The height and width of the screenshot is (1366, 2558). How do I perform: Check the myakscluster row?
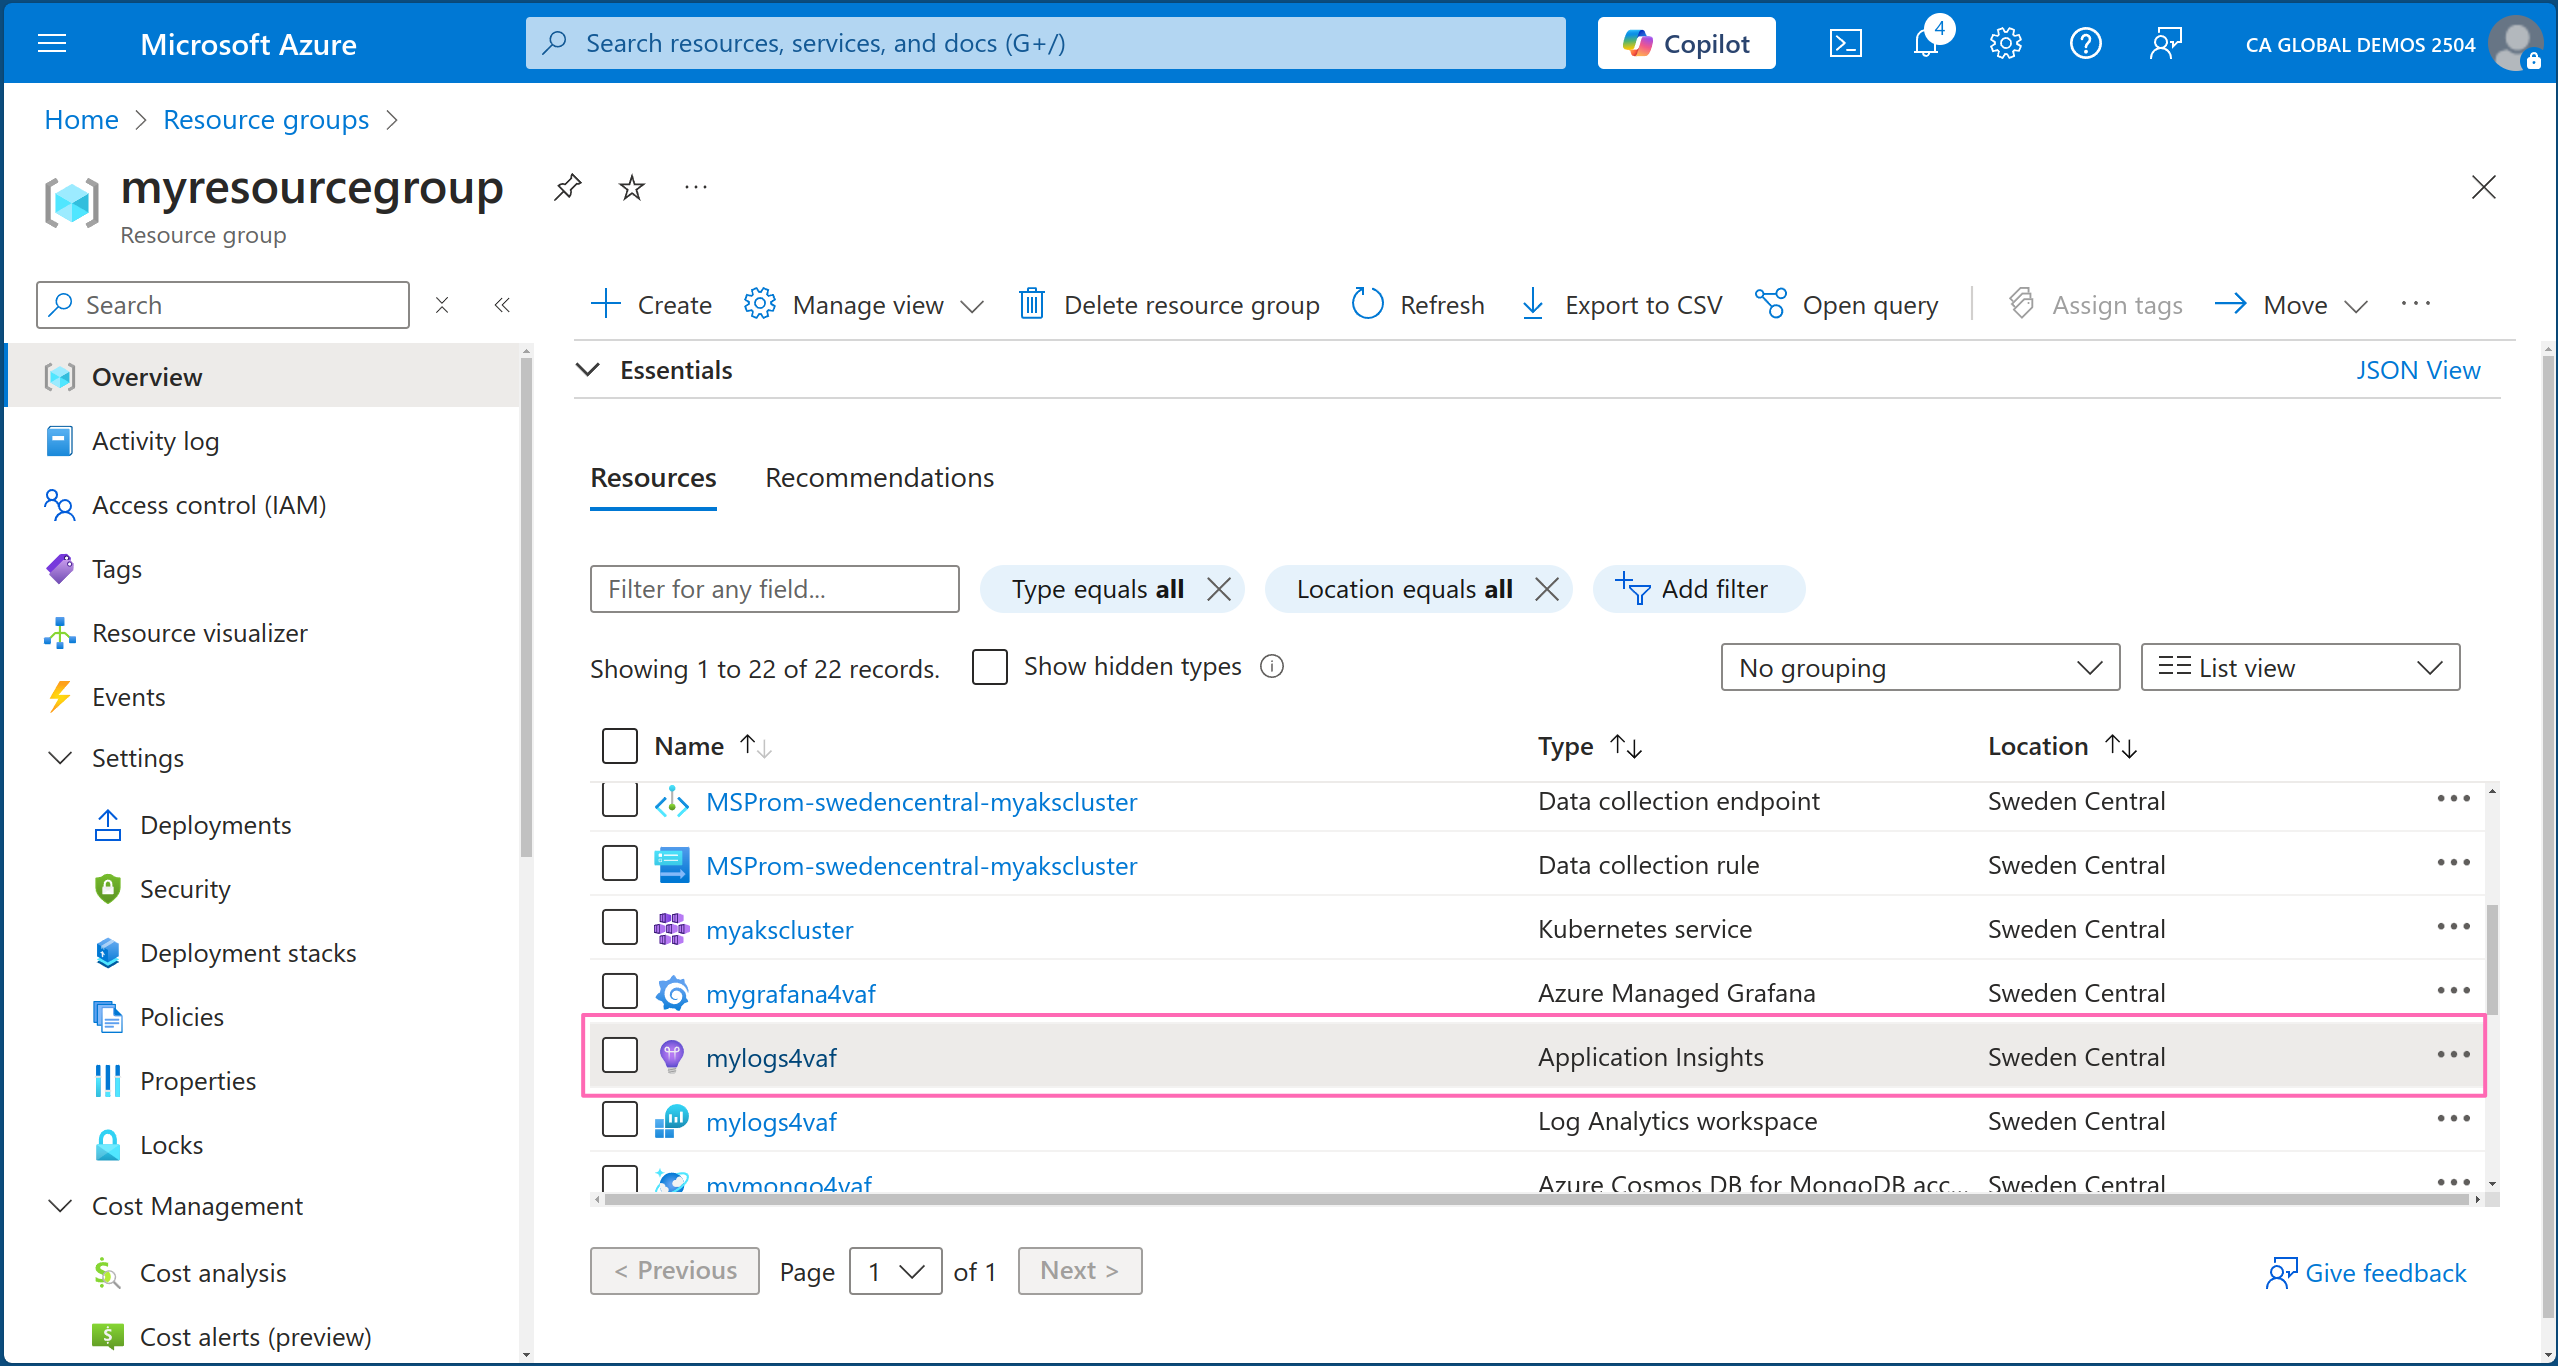(x=620, y=927)
